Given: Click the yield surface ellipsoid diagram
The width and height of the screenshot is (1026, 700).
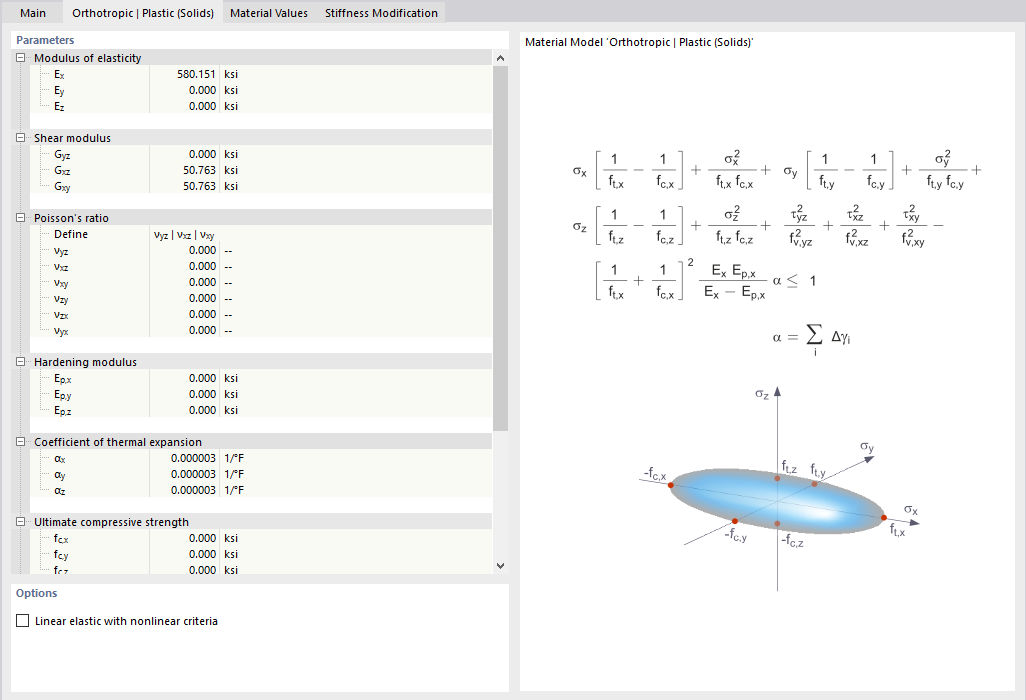Looking at the screenshot, I should 779,501.
